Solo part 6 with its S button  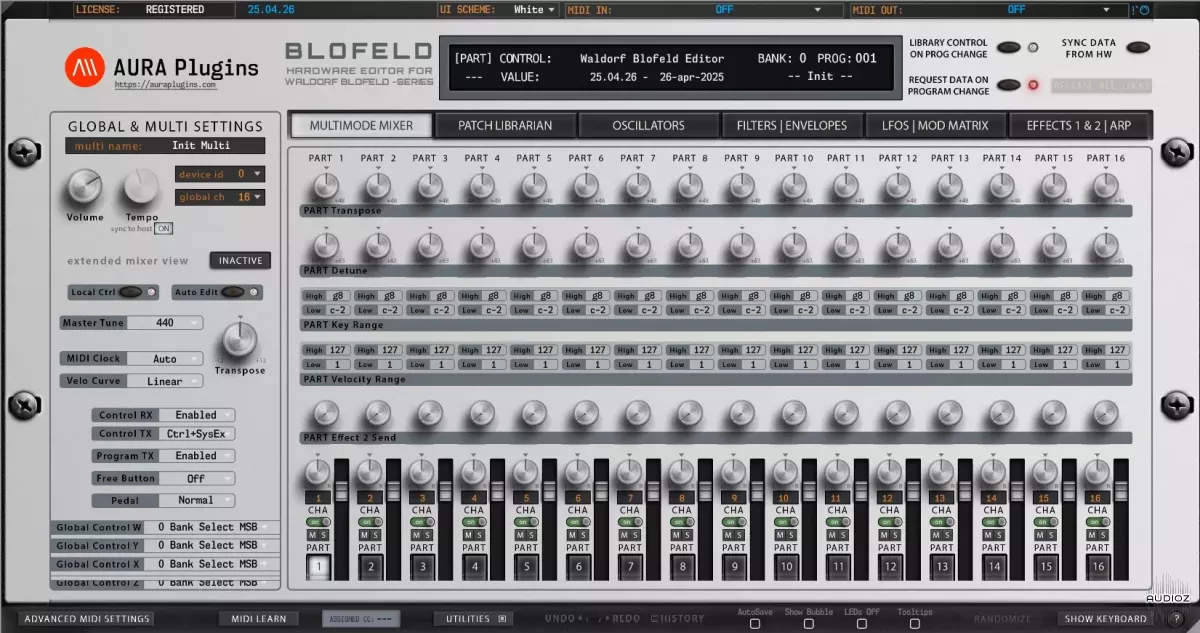click(583, 534)
